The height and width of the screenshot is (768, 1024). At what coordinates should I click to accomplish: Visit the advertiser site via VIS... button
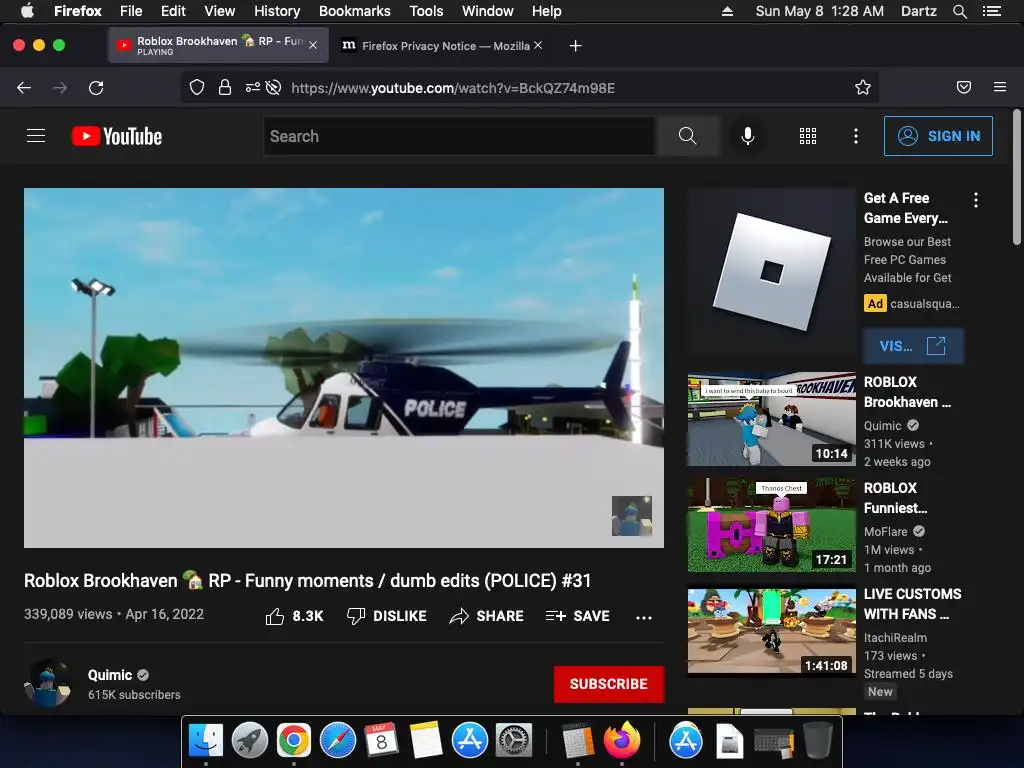tap(912, 345)
